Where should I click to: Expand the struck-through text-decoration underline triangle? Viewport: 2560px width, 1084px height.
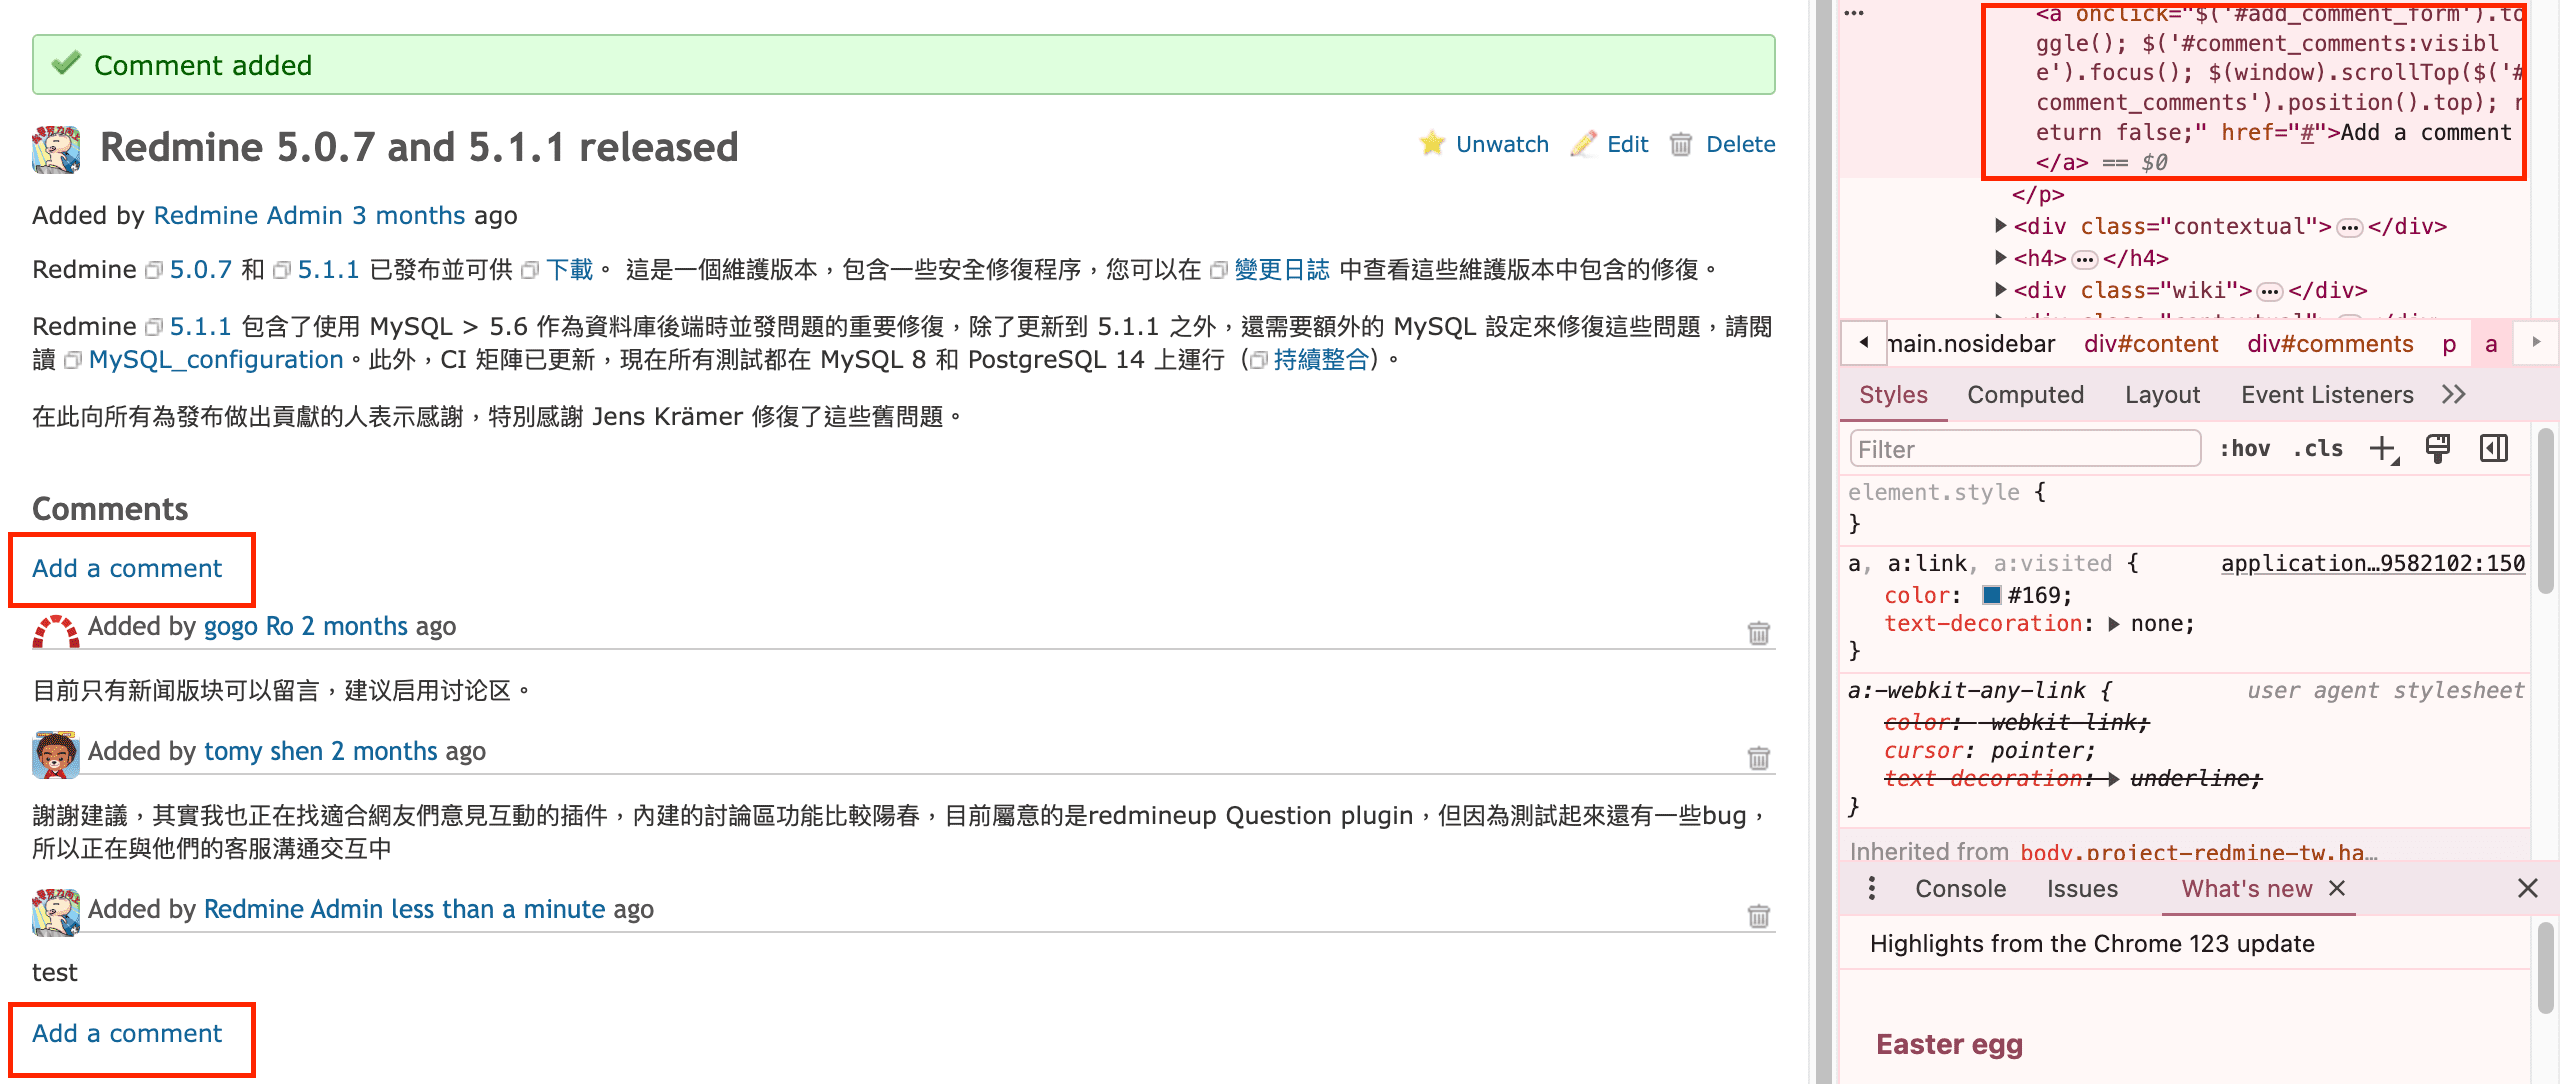[x=2113, y=779]
